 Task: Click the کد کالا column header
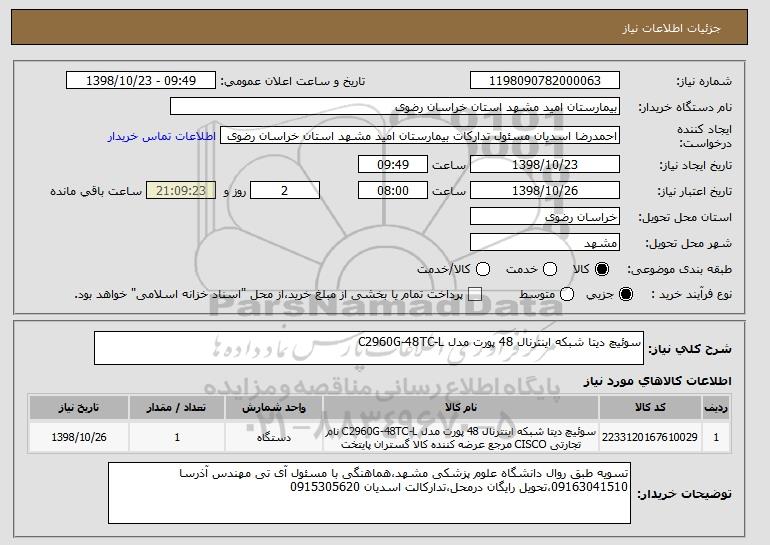pyautogui.click(x=650, y=408)
